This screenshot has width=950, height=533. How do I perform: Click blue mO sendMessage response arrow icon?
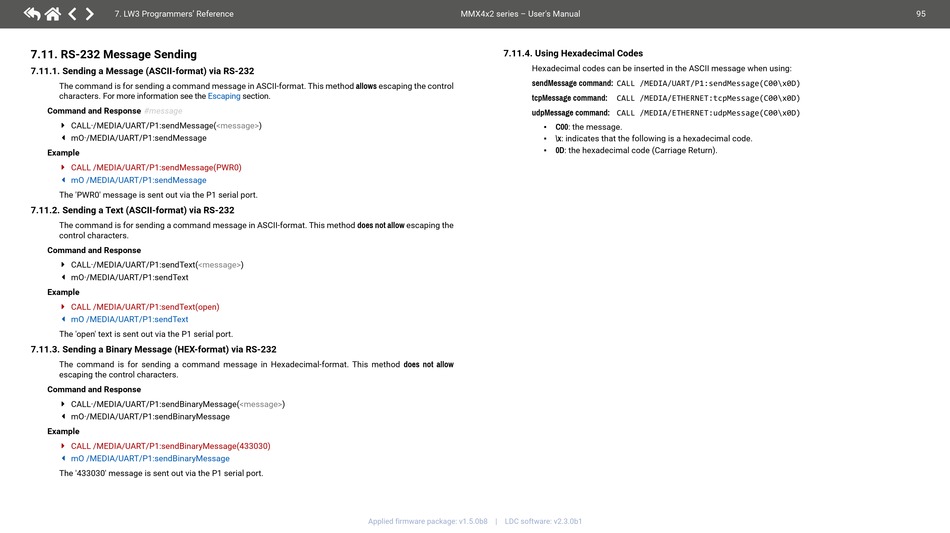pyautogui.click(x=63, y=180)
